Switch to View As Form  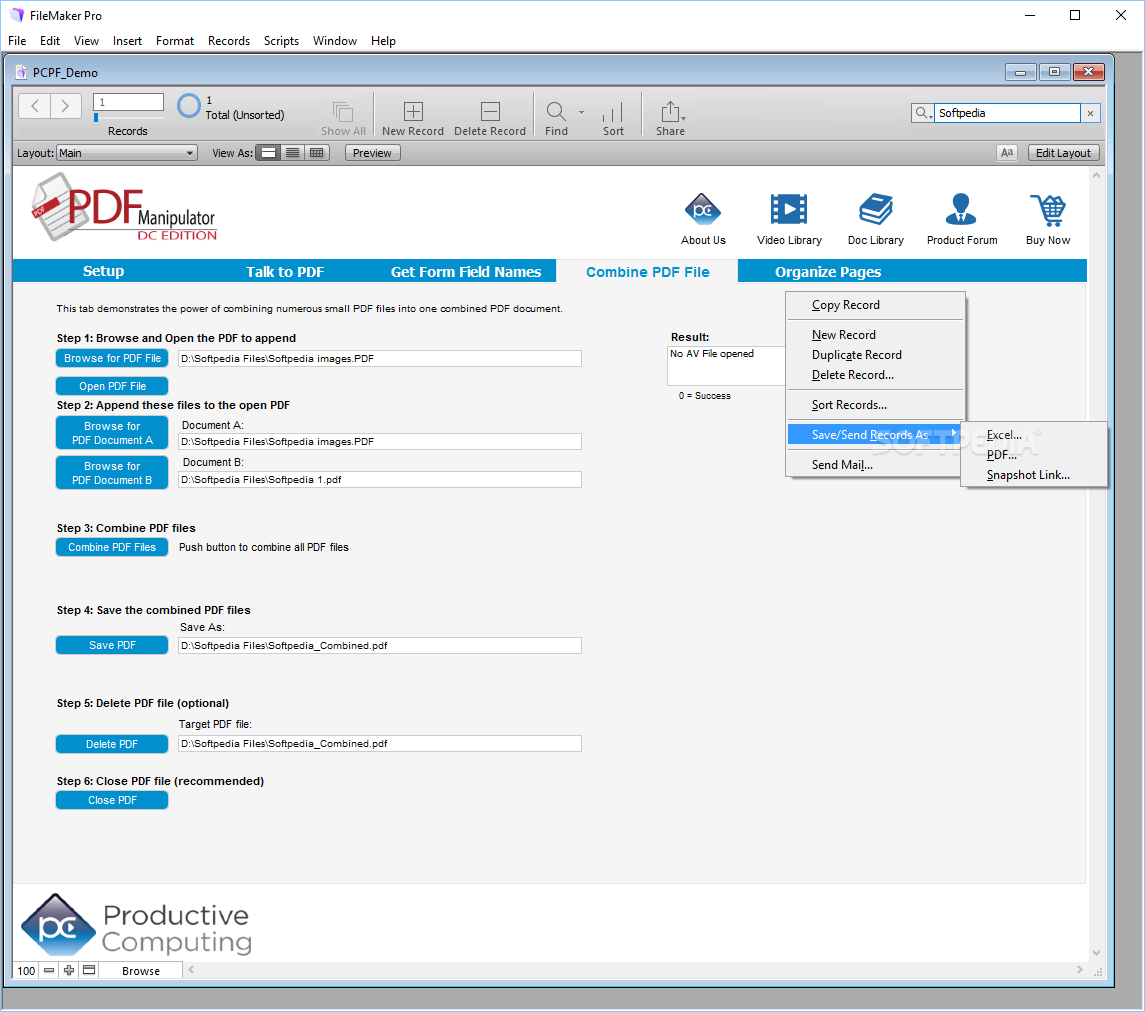269,153
